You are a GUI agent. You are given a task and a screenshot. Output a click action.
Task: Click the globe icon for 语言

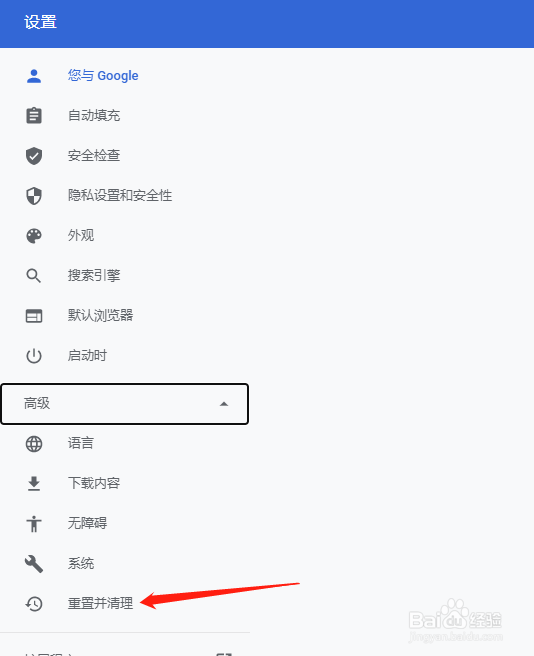point(34,443)
